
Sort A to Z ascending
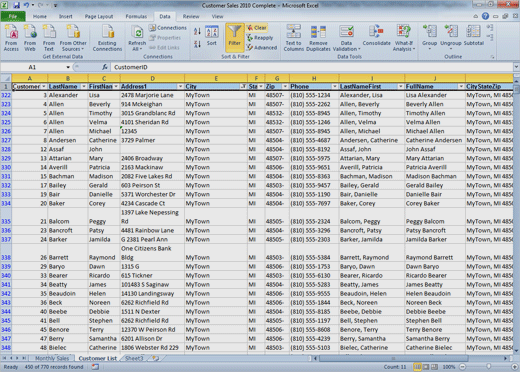coord(197,32)
